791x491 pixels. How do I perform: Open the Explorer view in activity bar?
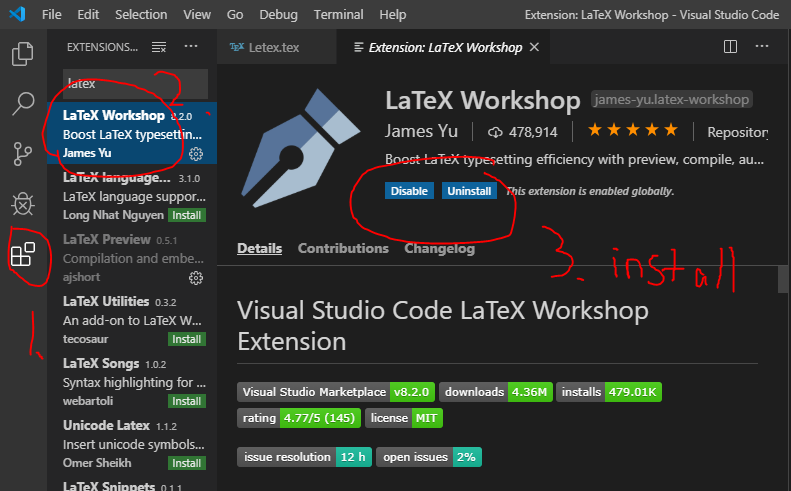point(23,53)
